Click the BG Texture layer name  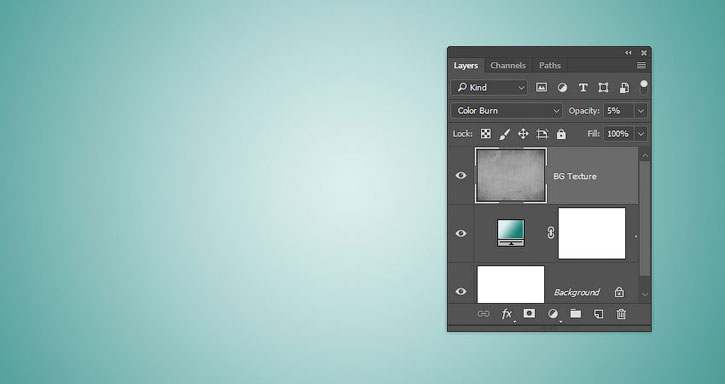coord(575,176)
